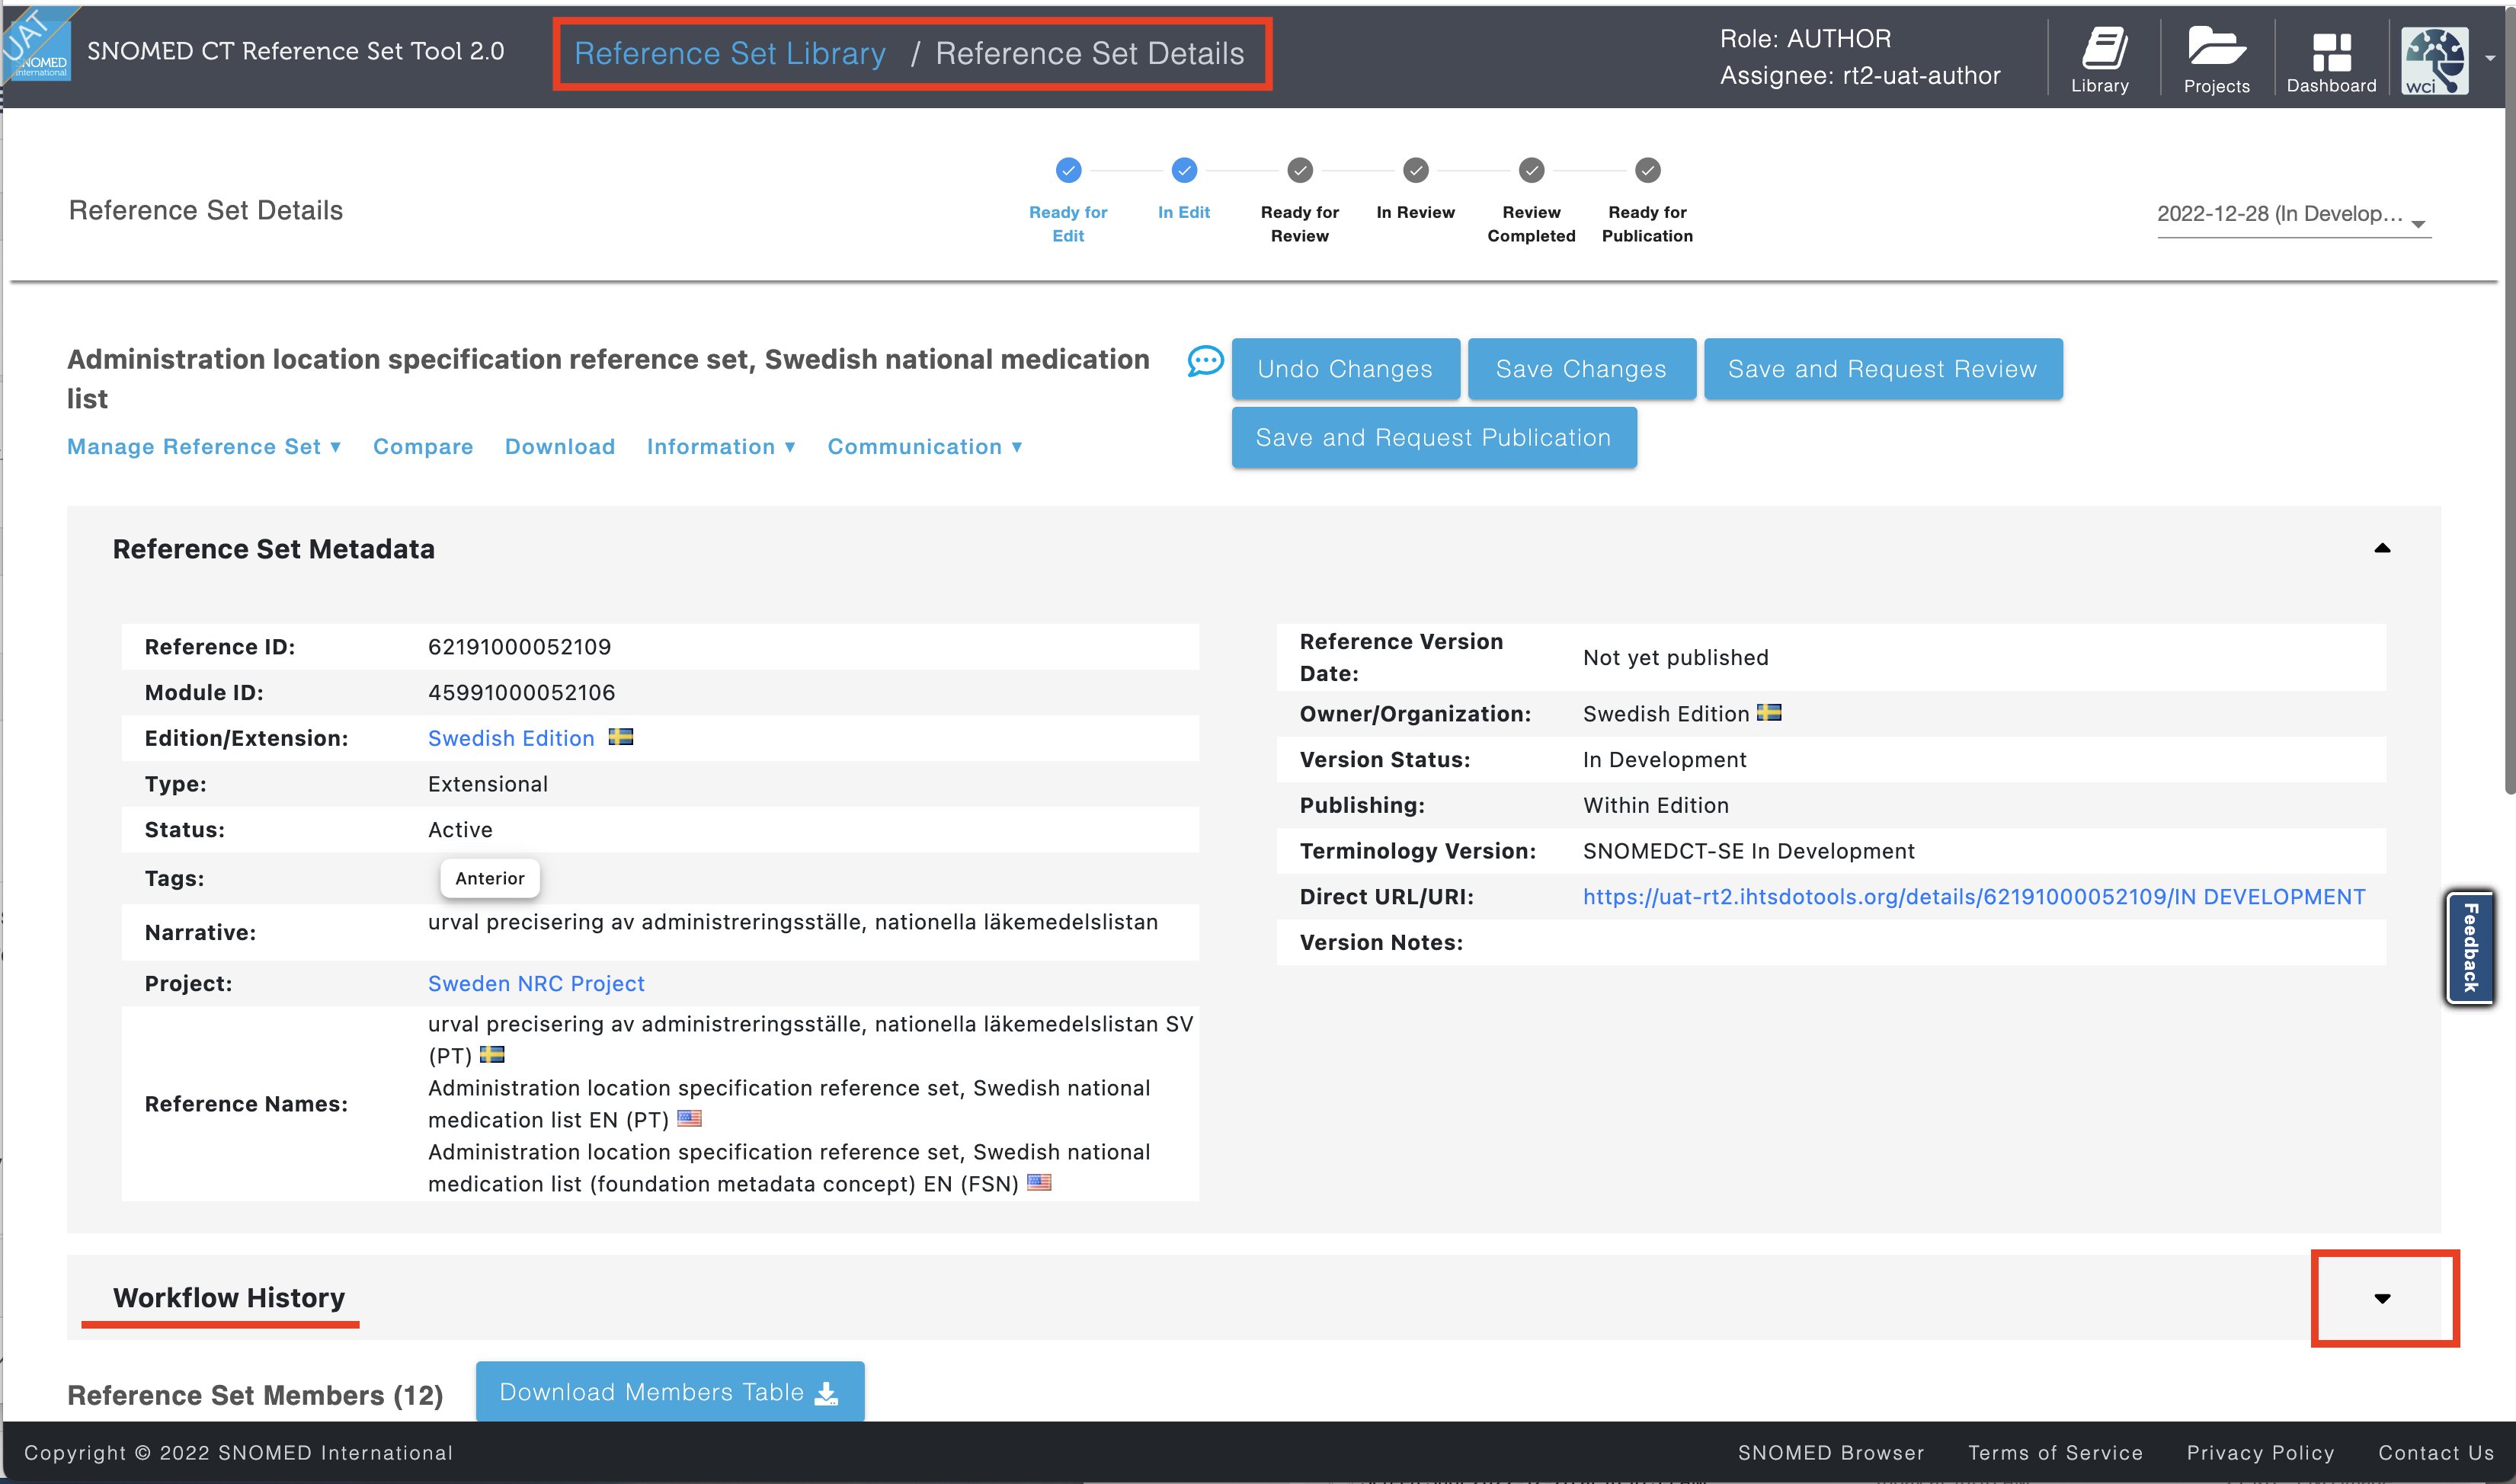Click SNOMEDCT-SE In Development terminology value

pos(1748,851)
